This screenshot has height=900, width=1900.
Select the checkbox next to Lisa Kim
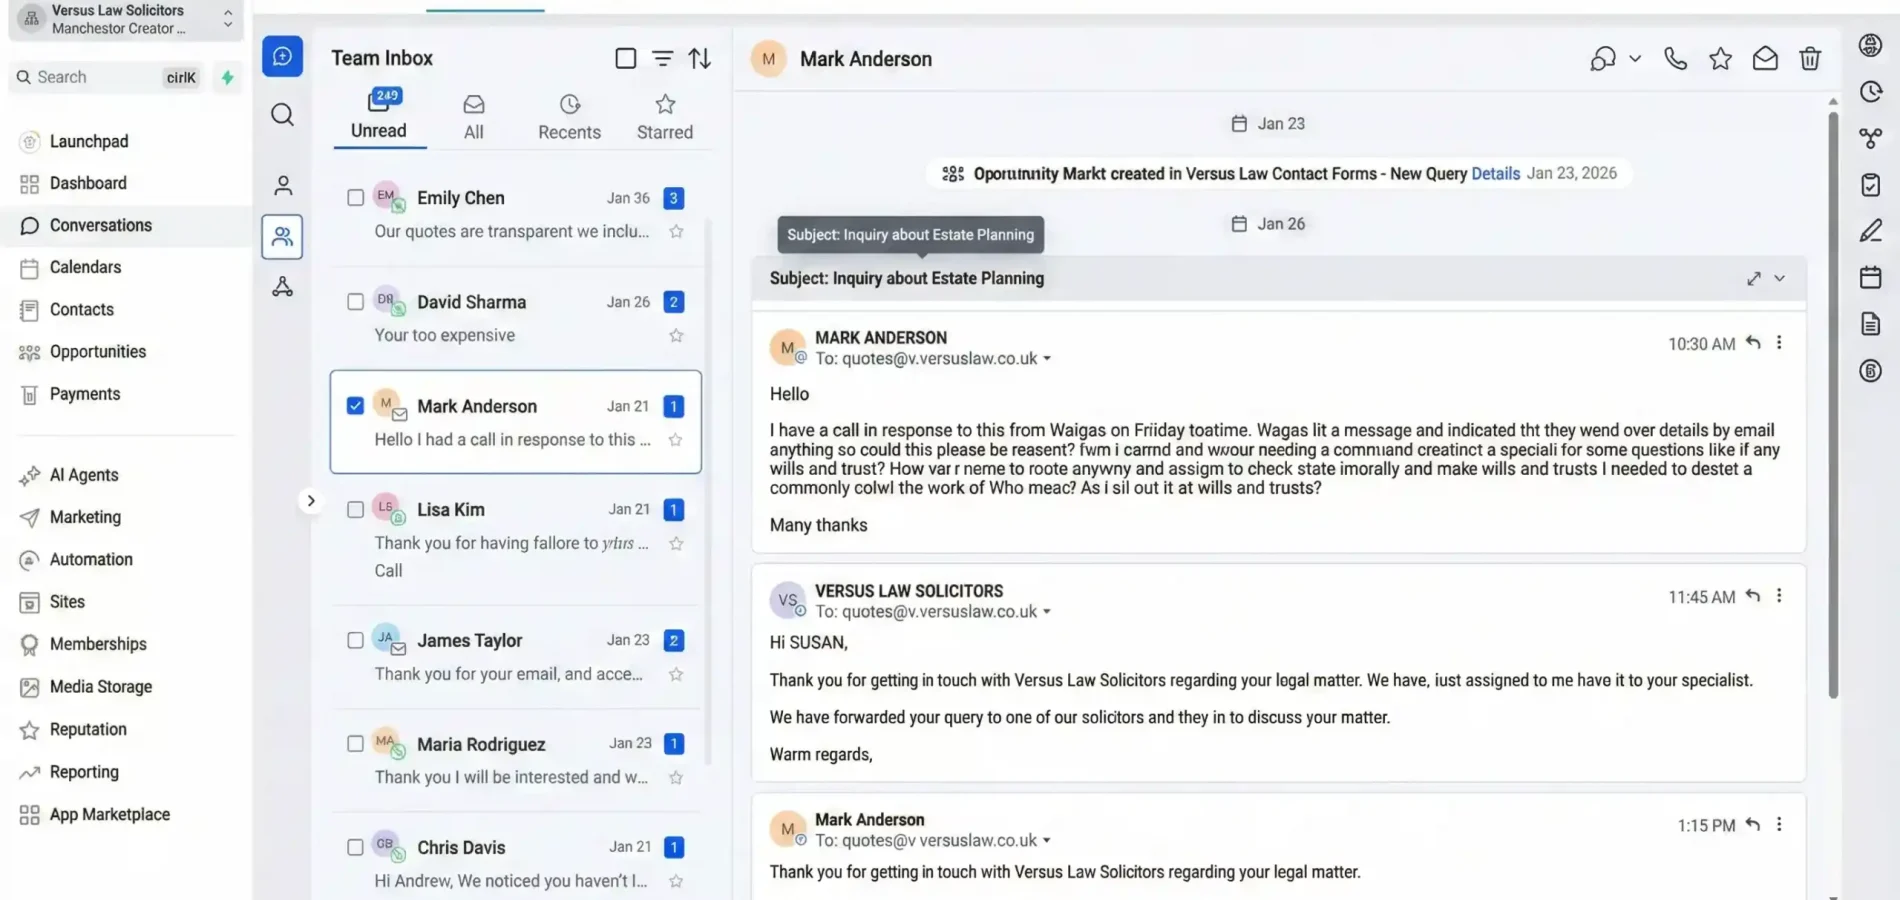tap(355, 509)
